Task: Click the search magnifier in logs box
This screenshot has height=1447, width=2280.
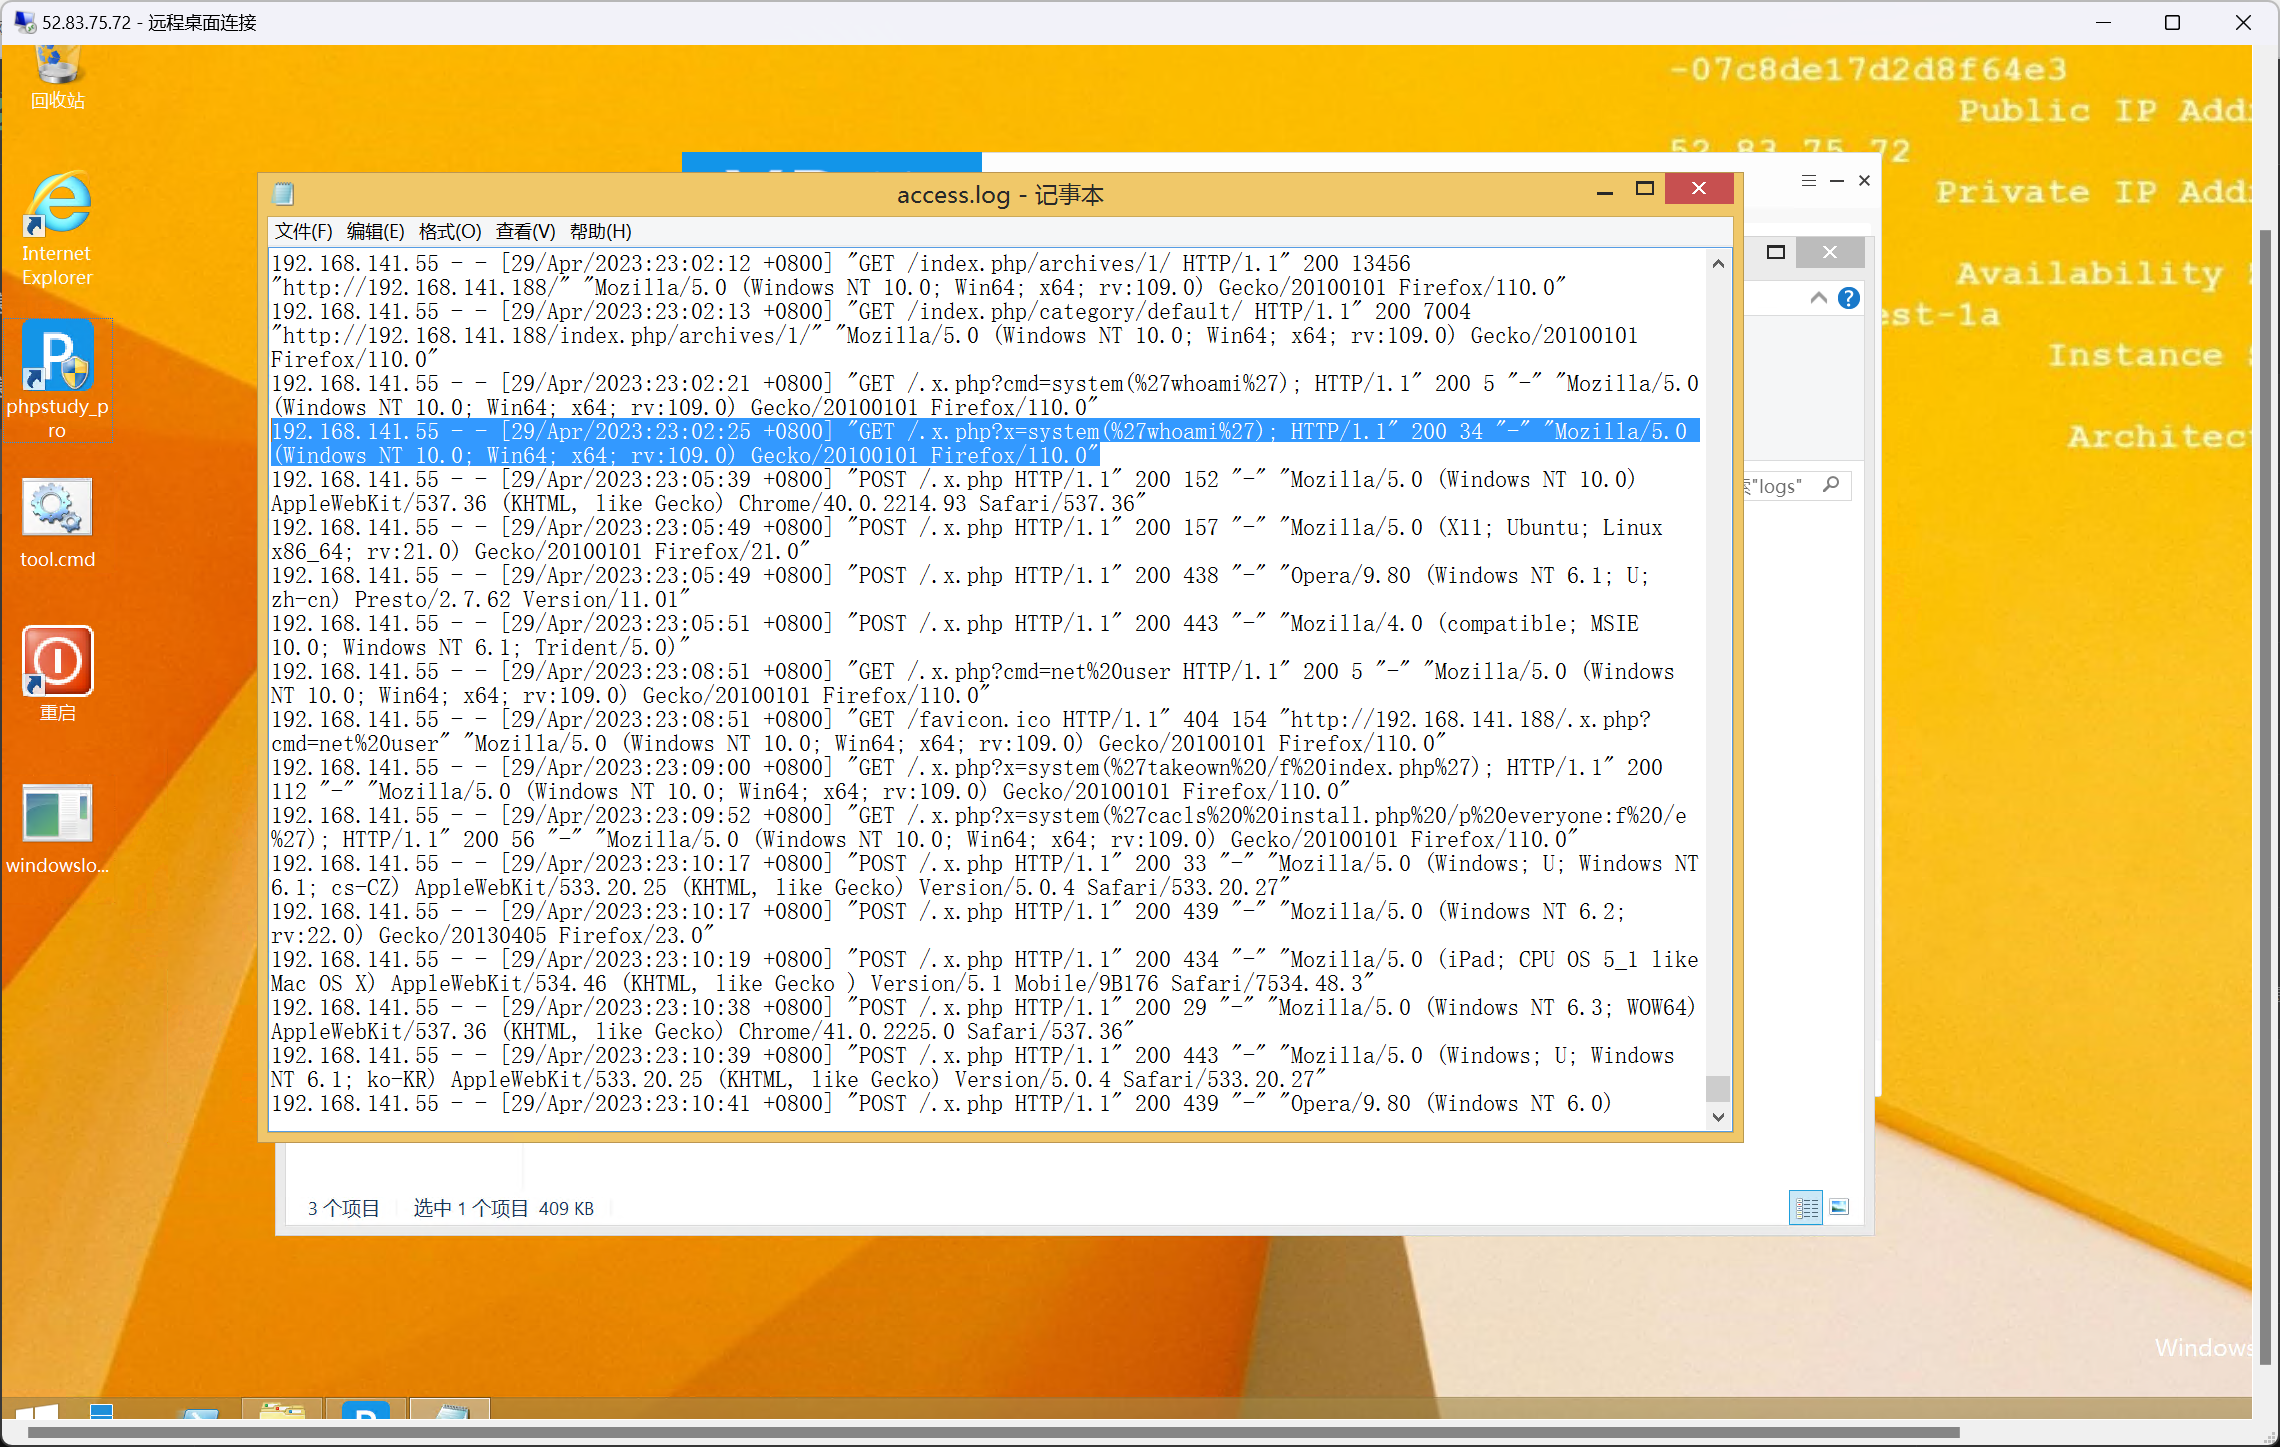Action: (x=1831, y=485)
